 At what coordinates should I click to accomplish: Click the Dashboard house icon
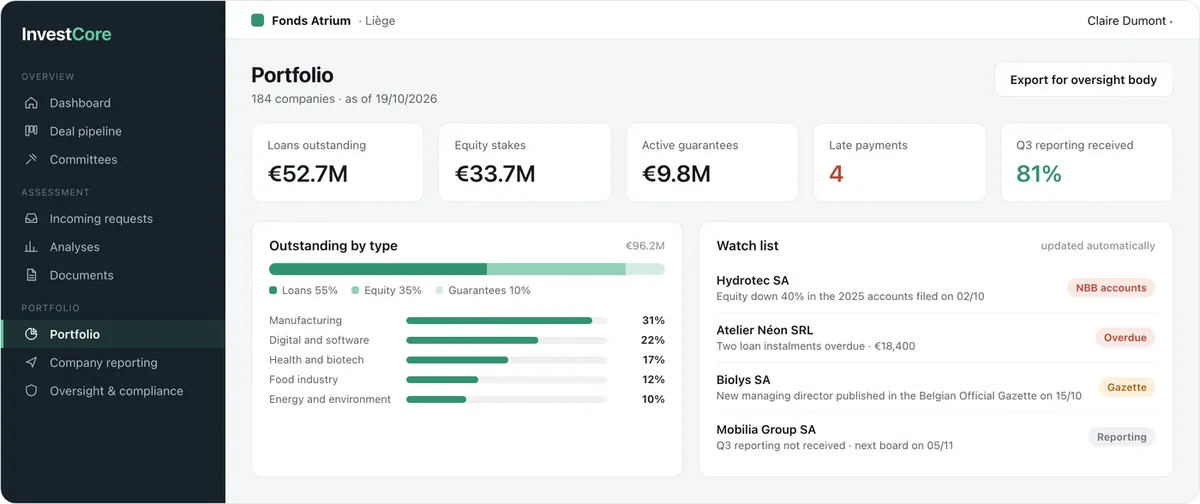point(31,103)
